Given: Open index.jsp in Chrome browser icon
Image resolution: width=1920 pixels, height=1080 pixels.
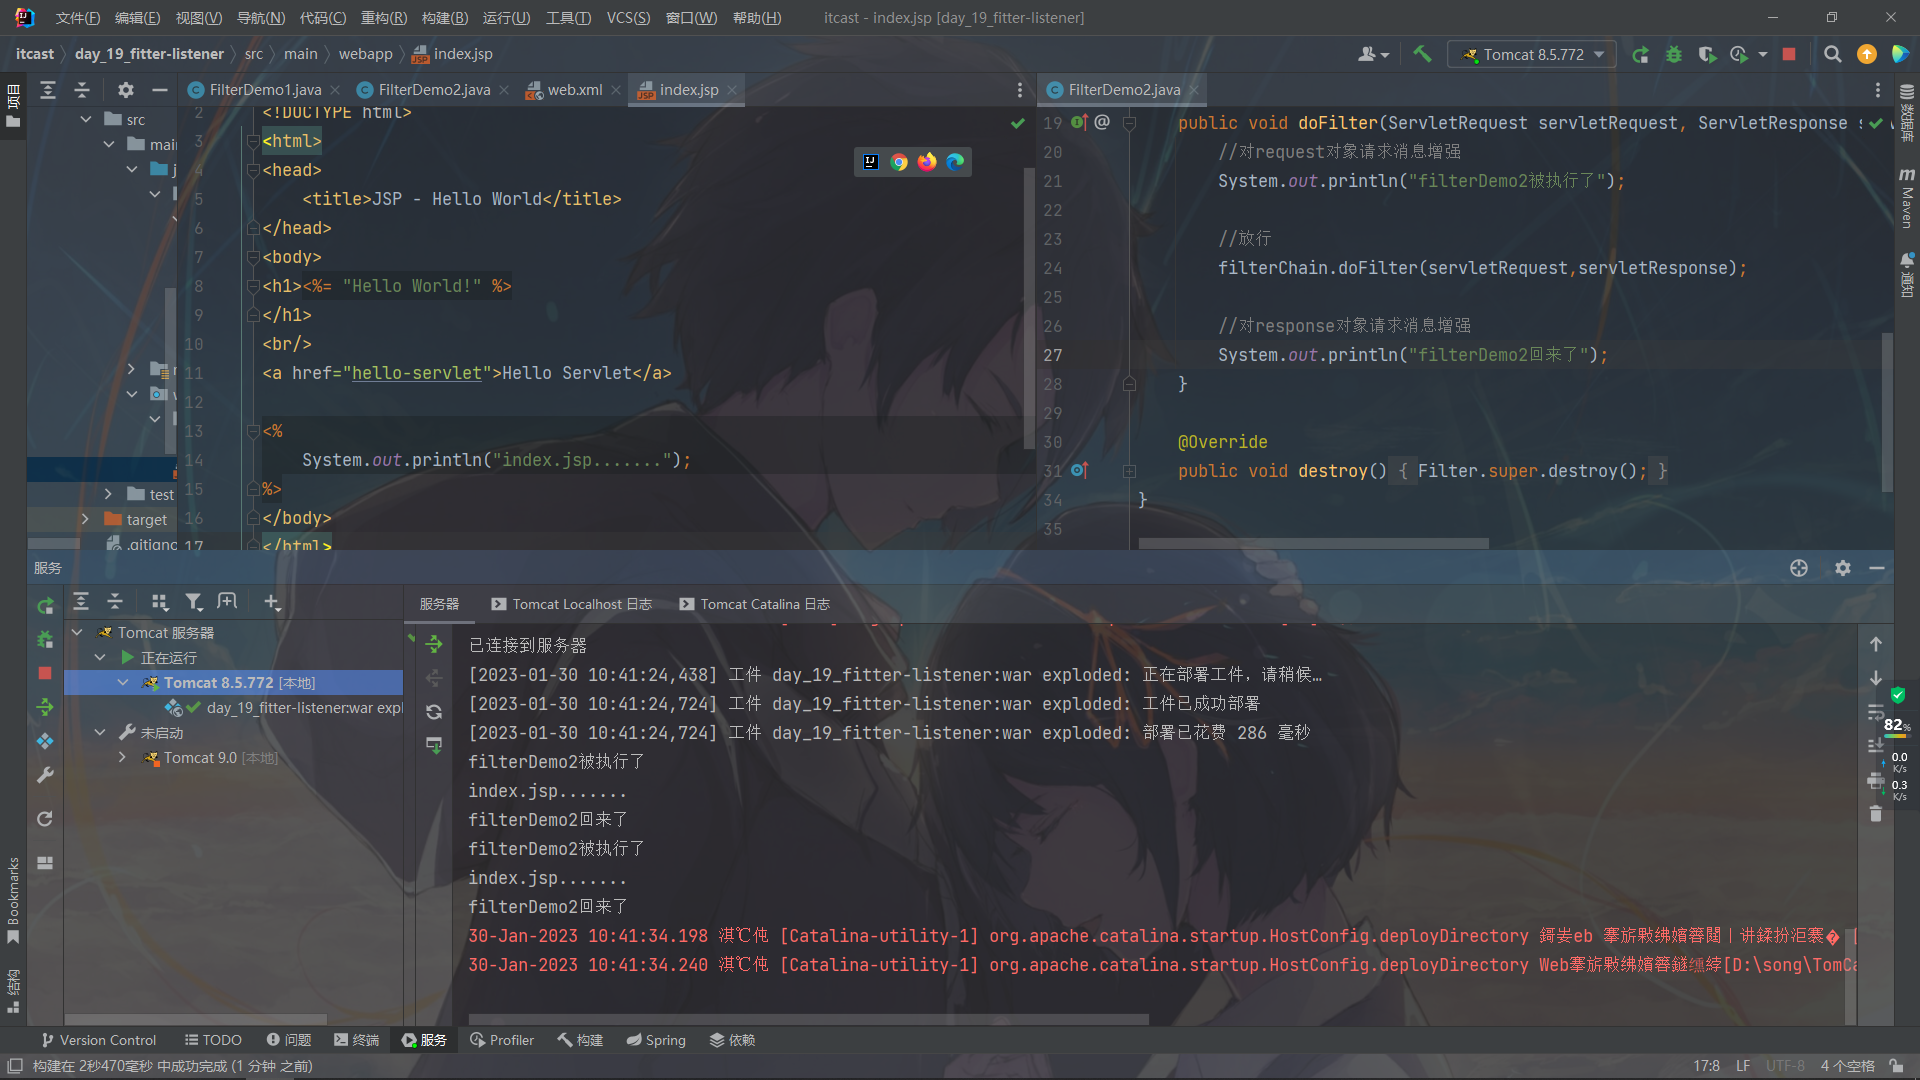Looking at the screenshot, I should click(x=899, y=162).
